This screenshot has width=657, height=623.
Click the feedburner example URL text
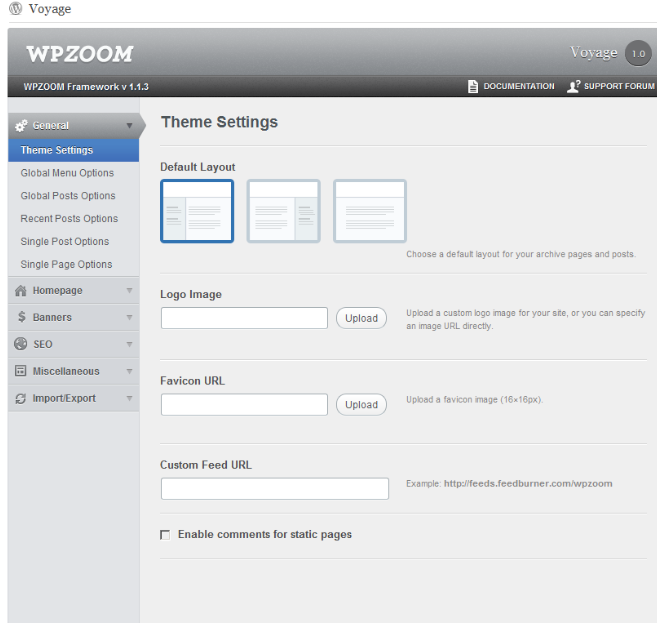pyautogui.click(x=528, y=483)
